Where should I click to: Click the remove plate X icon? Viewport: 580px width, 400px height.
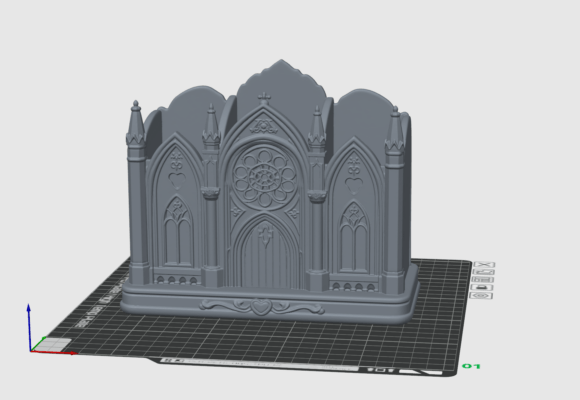484,264
